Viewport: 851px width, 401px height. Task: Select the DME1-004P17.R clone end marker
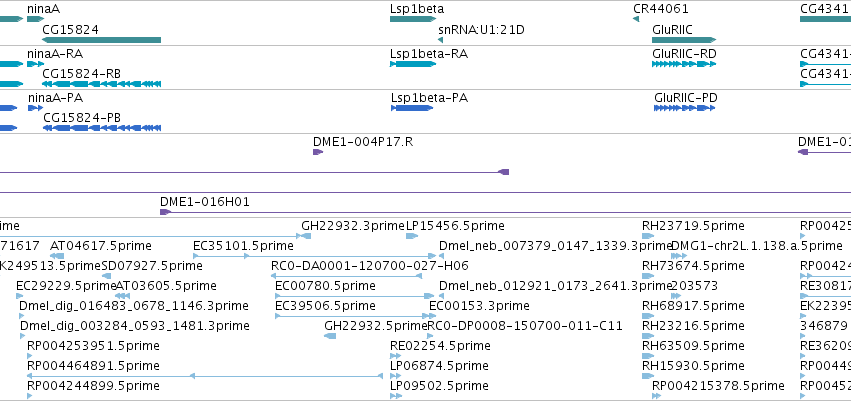click(x=318, y=152)
